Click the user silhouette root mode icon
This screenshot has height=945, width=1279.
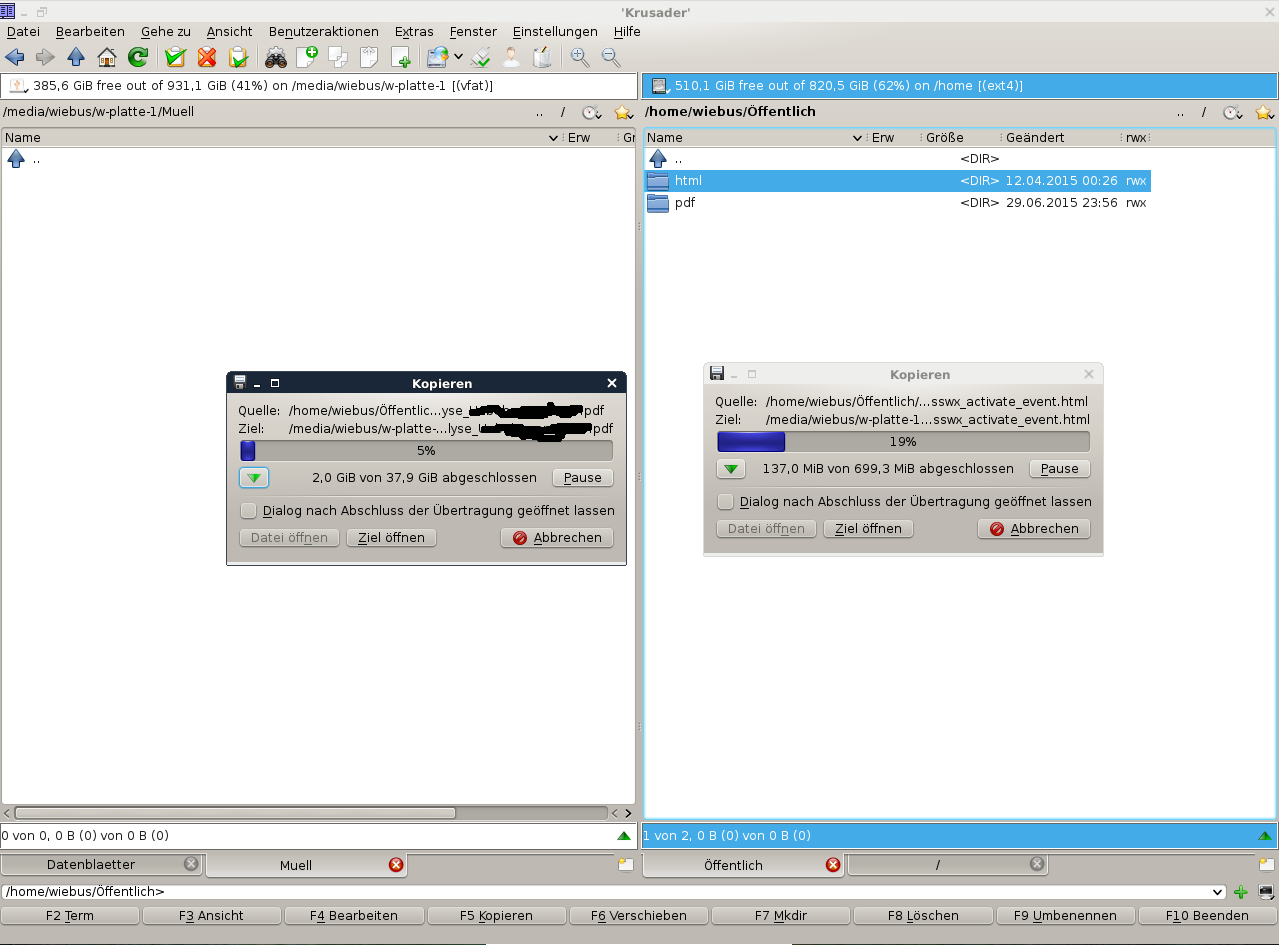click(x=511, y=57)
